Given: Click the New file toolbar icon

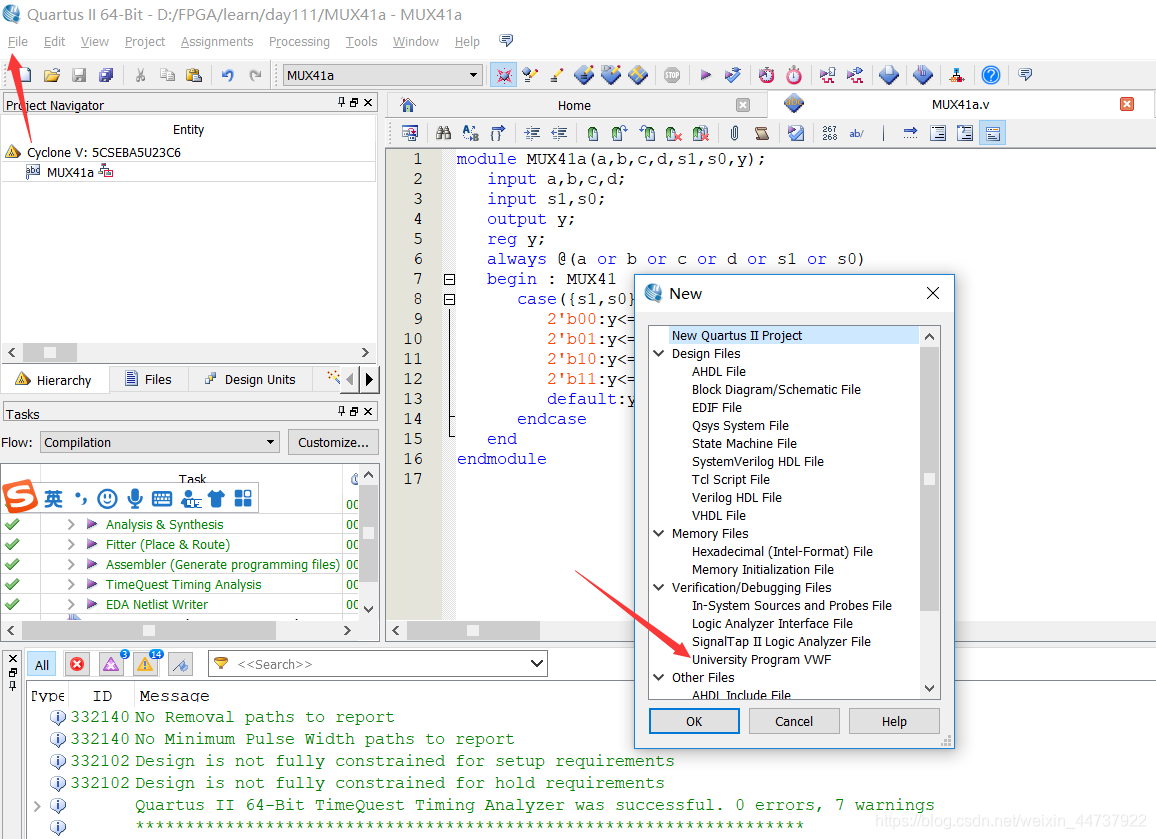Looking at the screenshot, I should pyautogui.click(x=23, y=75).
